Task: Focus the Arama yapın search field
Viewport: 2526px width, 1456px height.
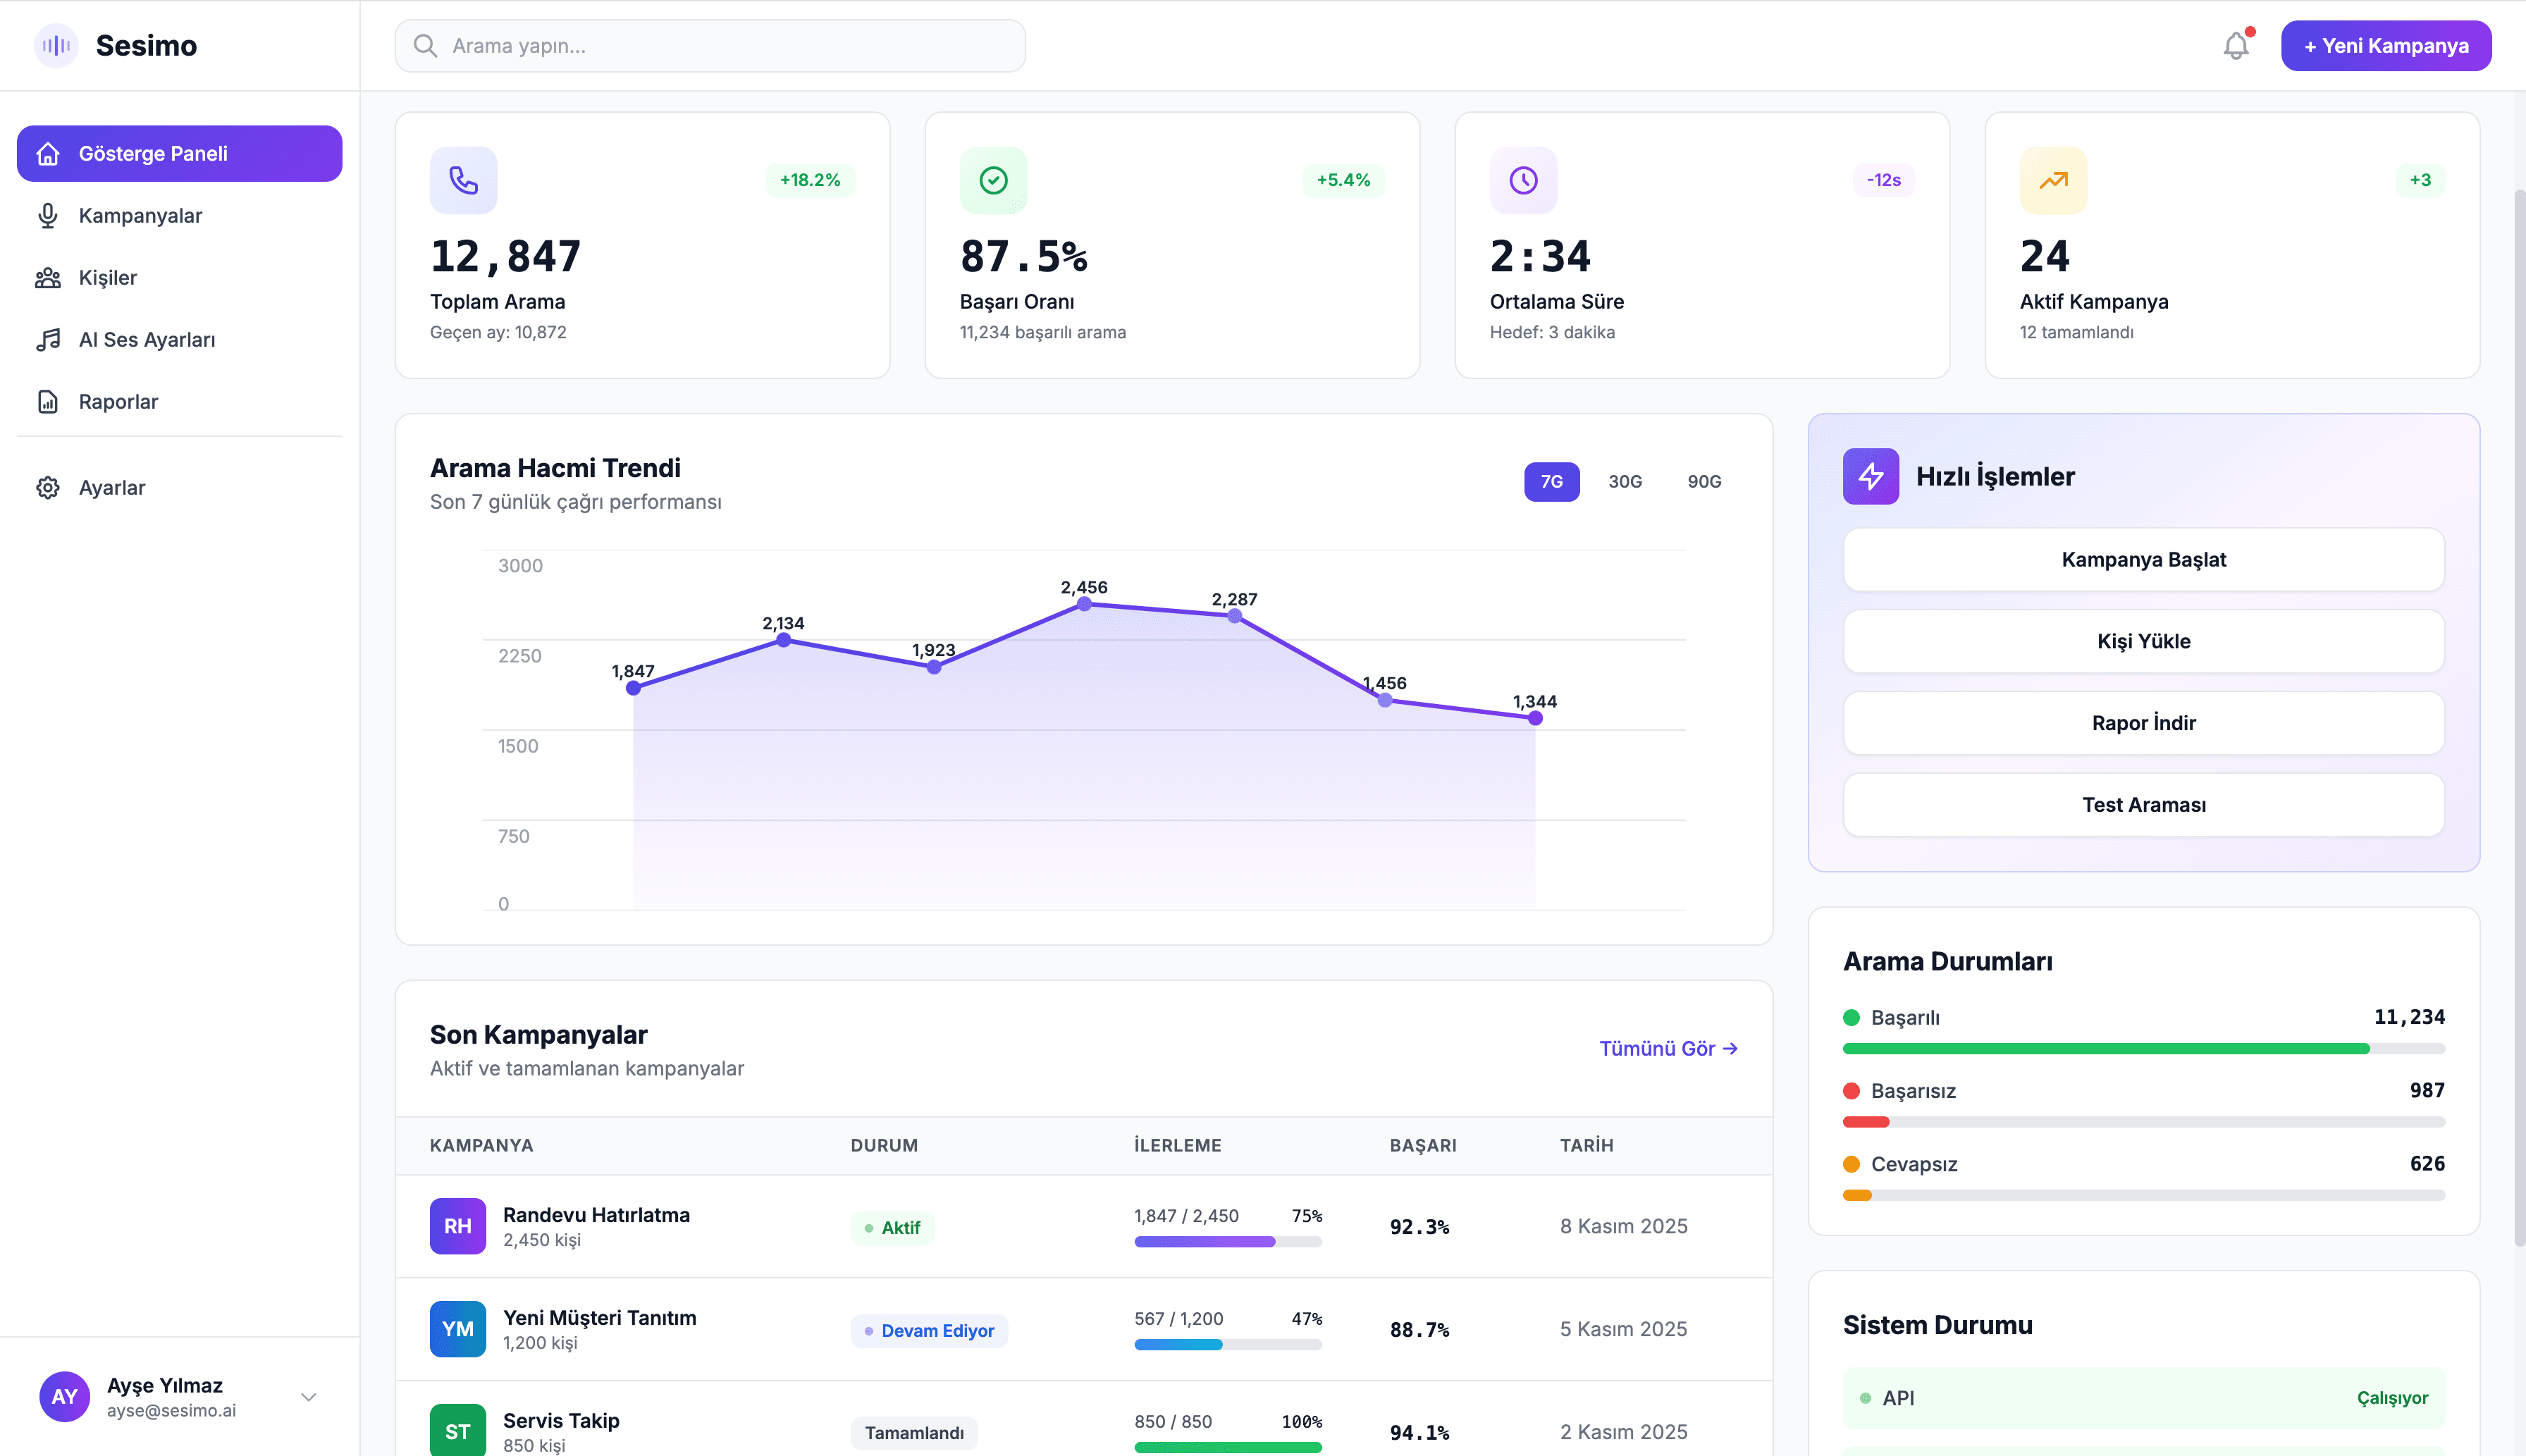Action: pyautogui.click(x=710, y=46)
